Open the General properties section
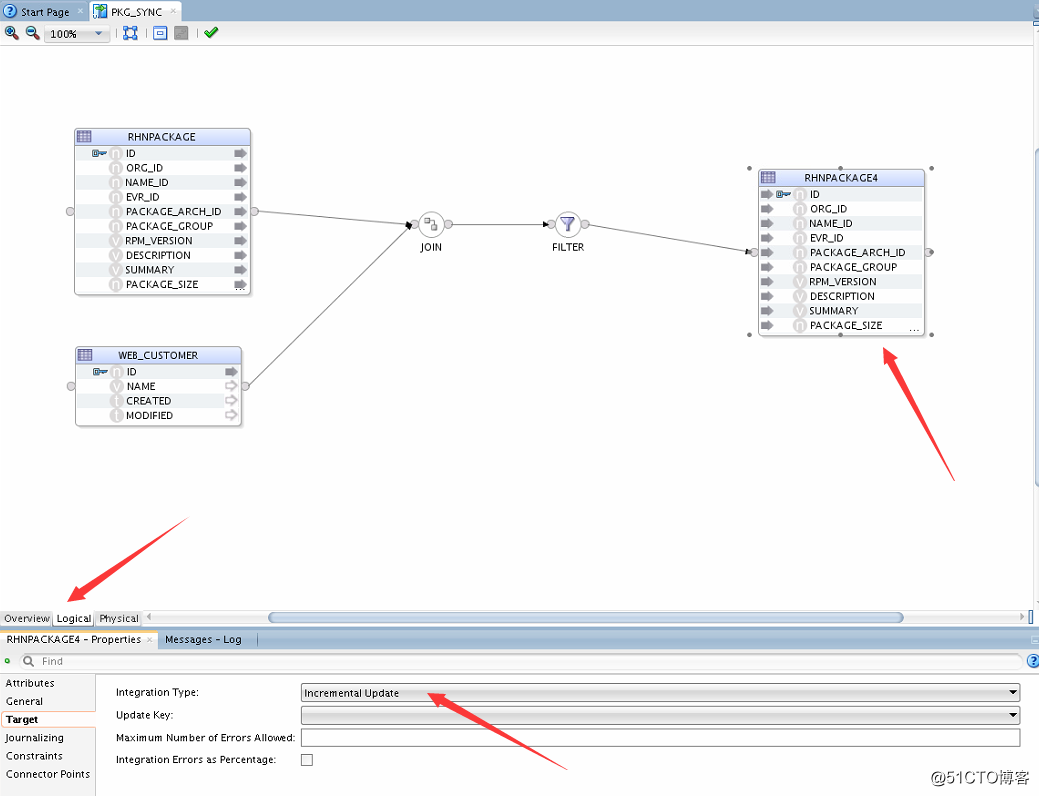The image size is (1039, 796). pyautogui.click(x=25, y=701)
